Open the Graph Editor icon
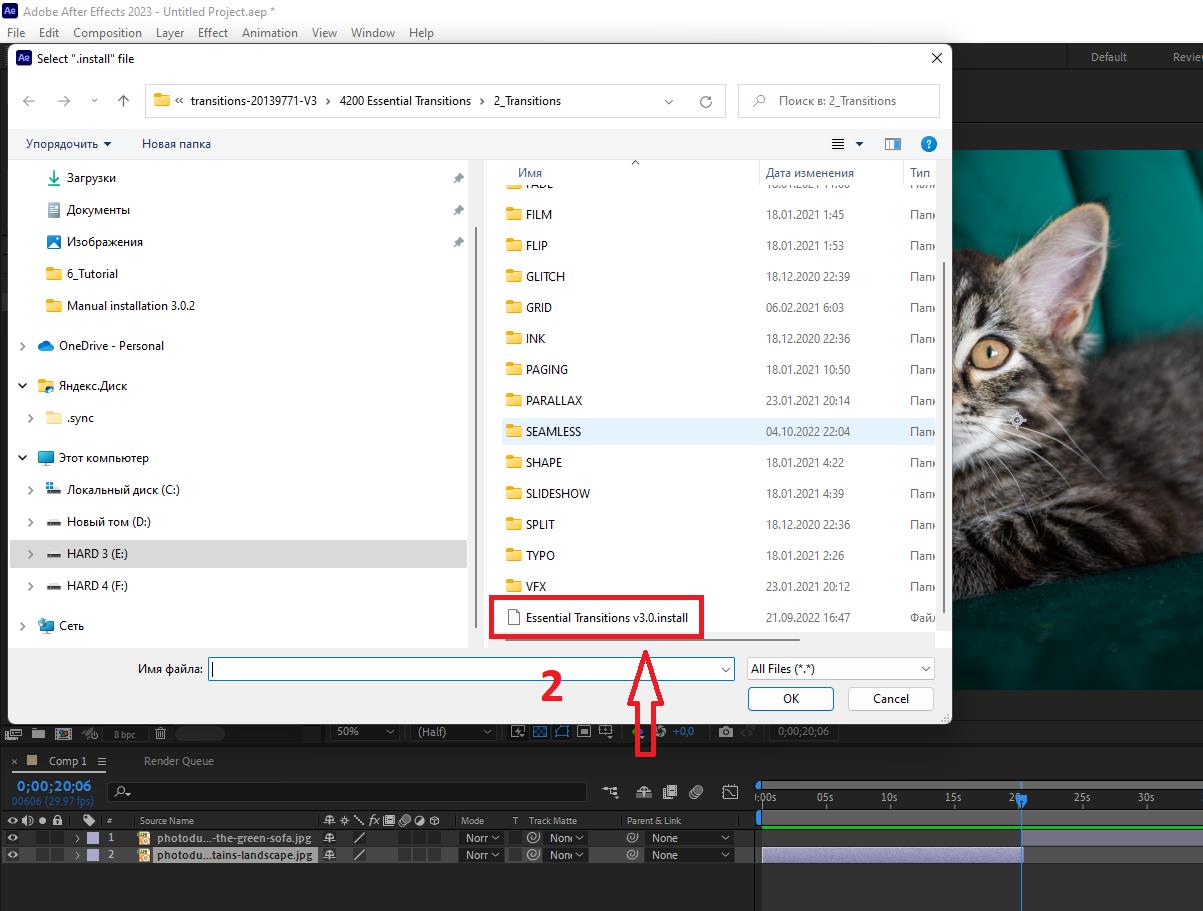Viewport: 1203px width, 911px height. click(x=731, y=792)
